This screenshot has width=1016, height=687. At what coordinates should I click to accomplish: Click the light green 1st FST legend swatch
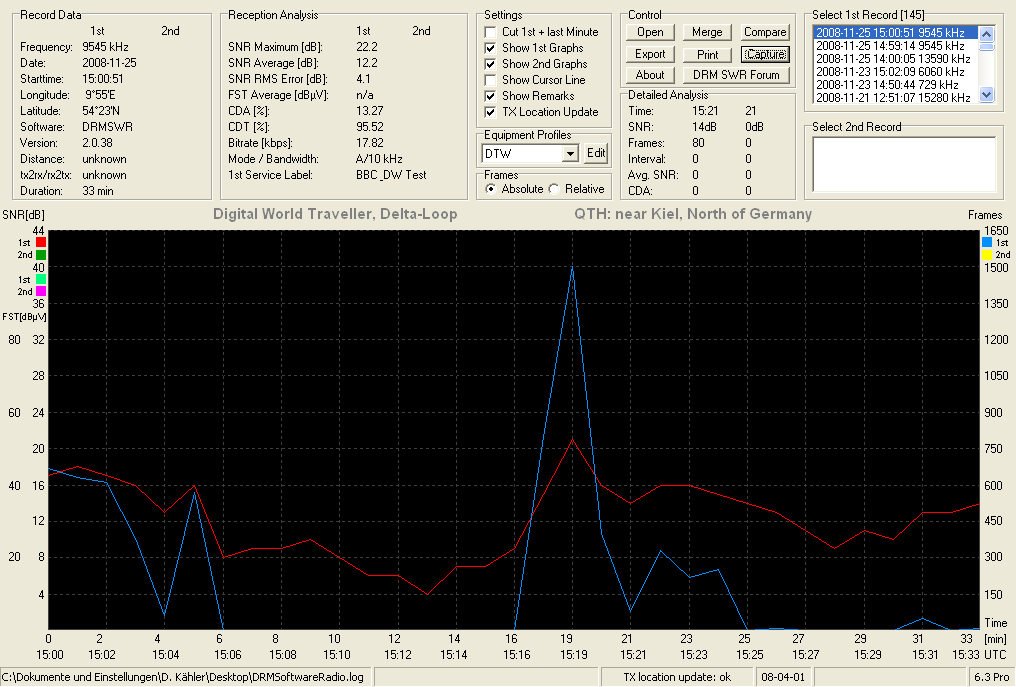pos(41,279)
